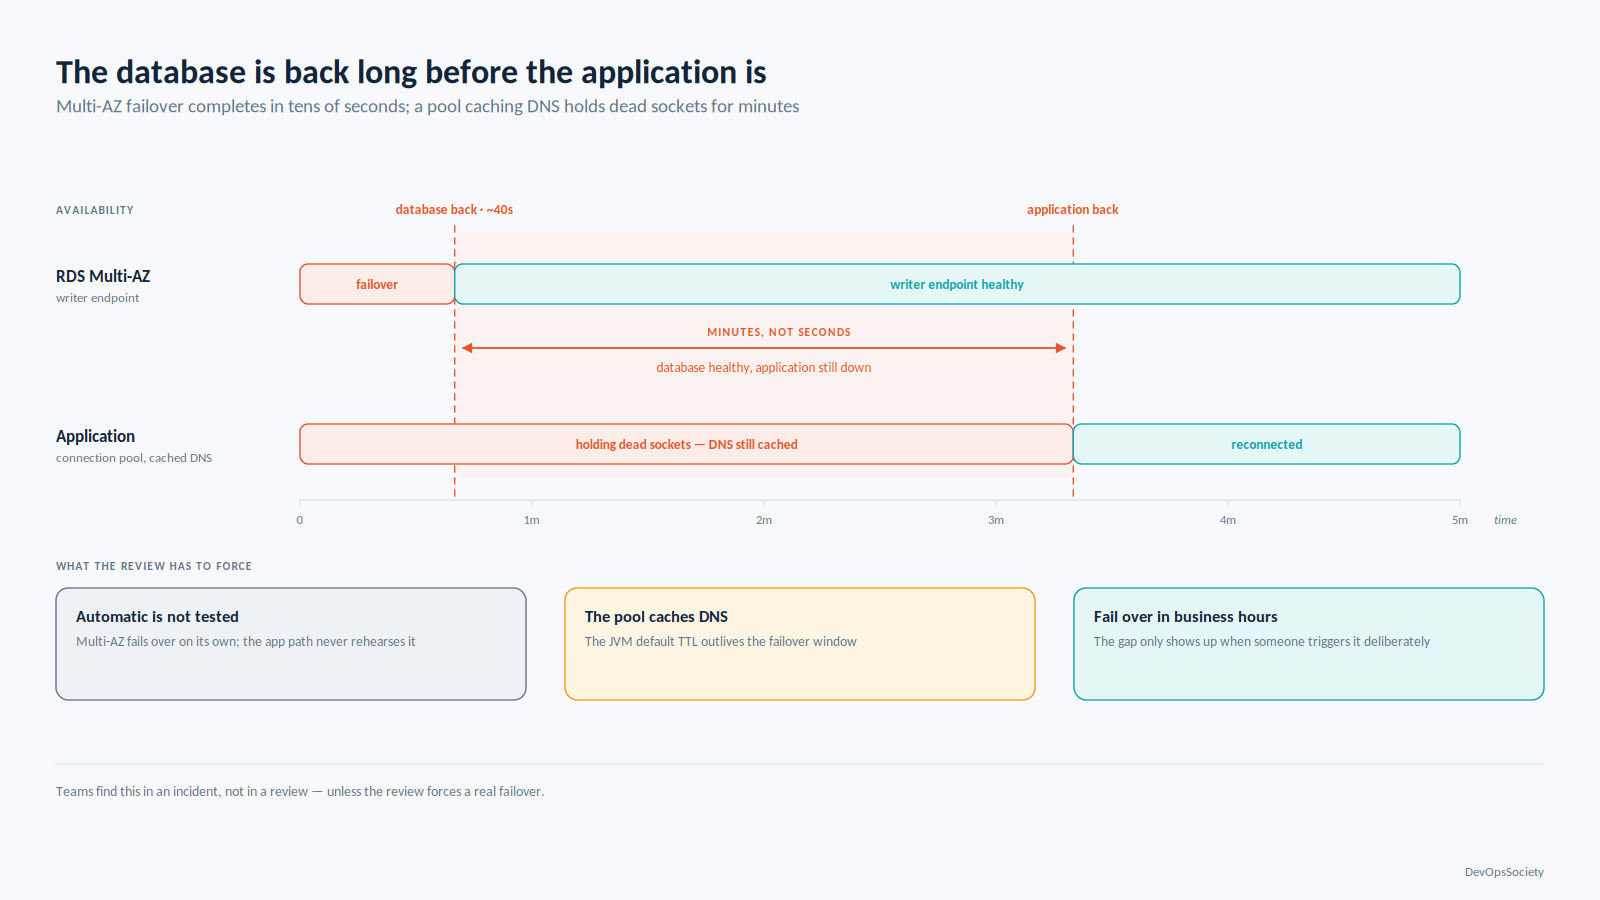Click 'The JVM default TTL outlives' description

(721, 642)
